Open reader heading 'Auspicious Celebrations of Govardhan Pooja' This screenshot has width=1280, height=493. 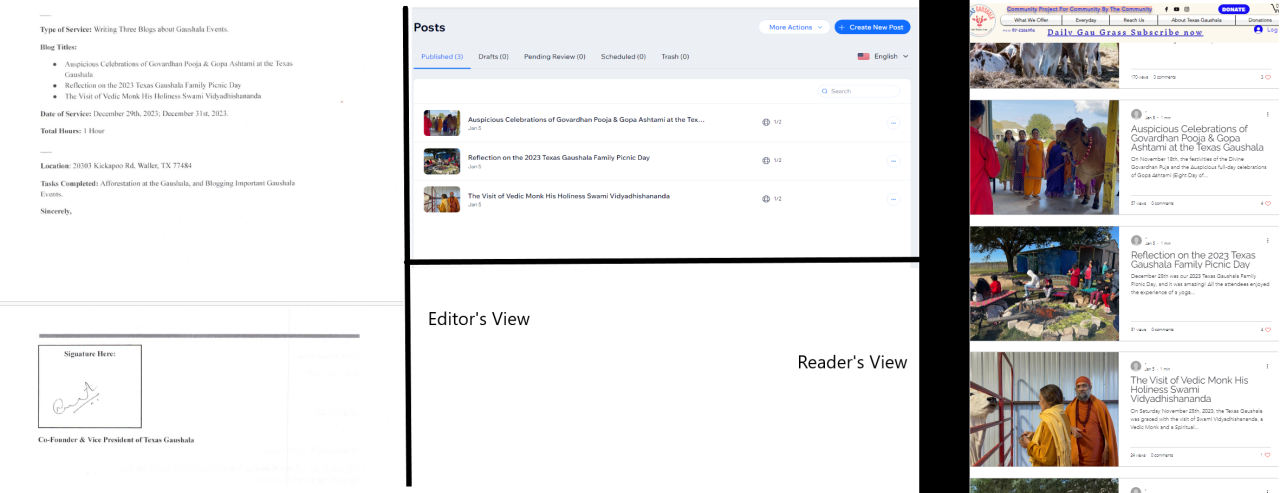pyautogui.click(x=1197, y=138)
